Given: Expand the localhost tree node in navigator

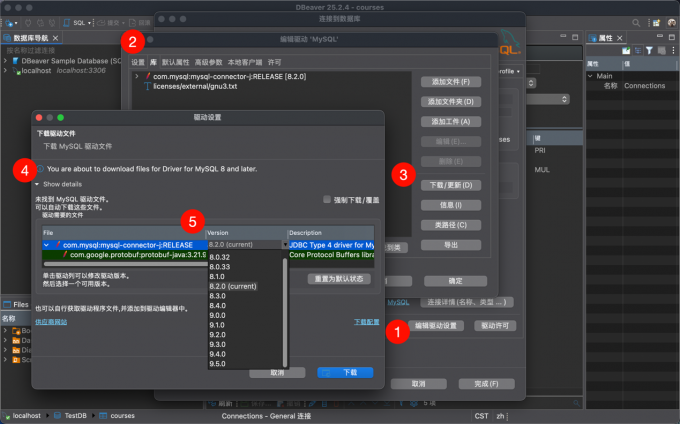Looking at the screenshot, I should point(5,71).
